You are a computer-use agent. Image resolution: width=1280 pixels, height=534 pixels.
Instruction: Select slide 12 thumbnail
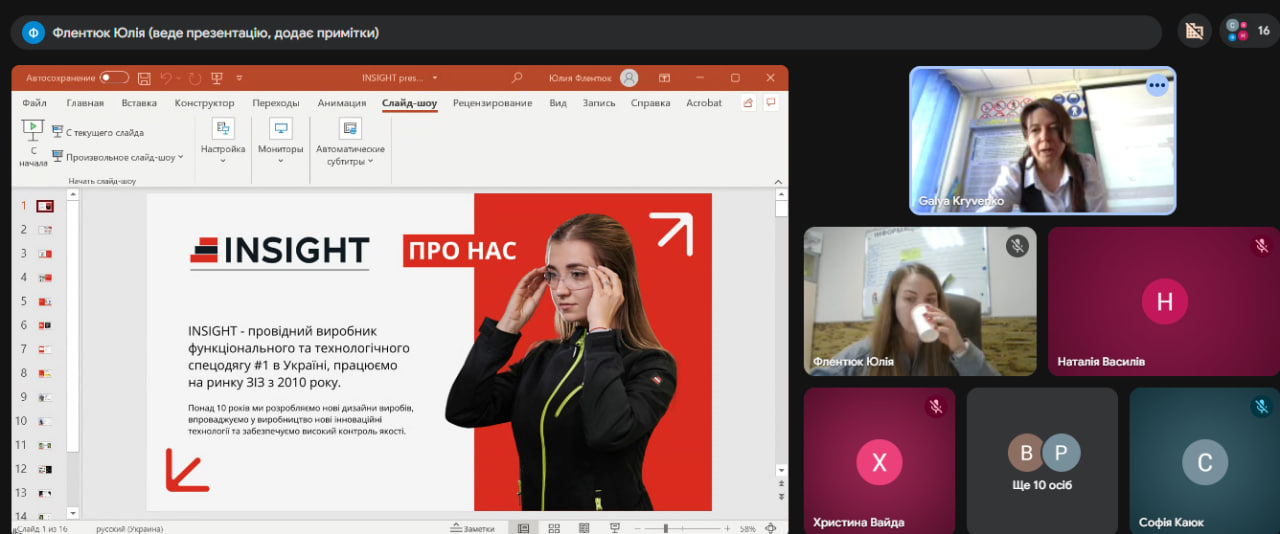coord(45,469)
